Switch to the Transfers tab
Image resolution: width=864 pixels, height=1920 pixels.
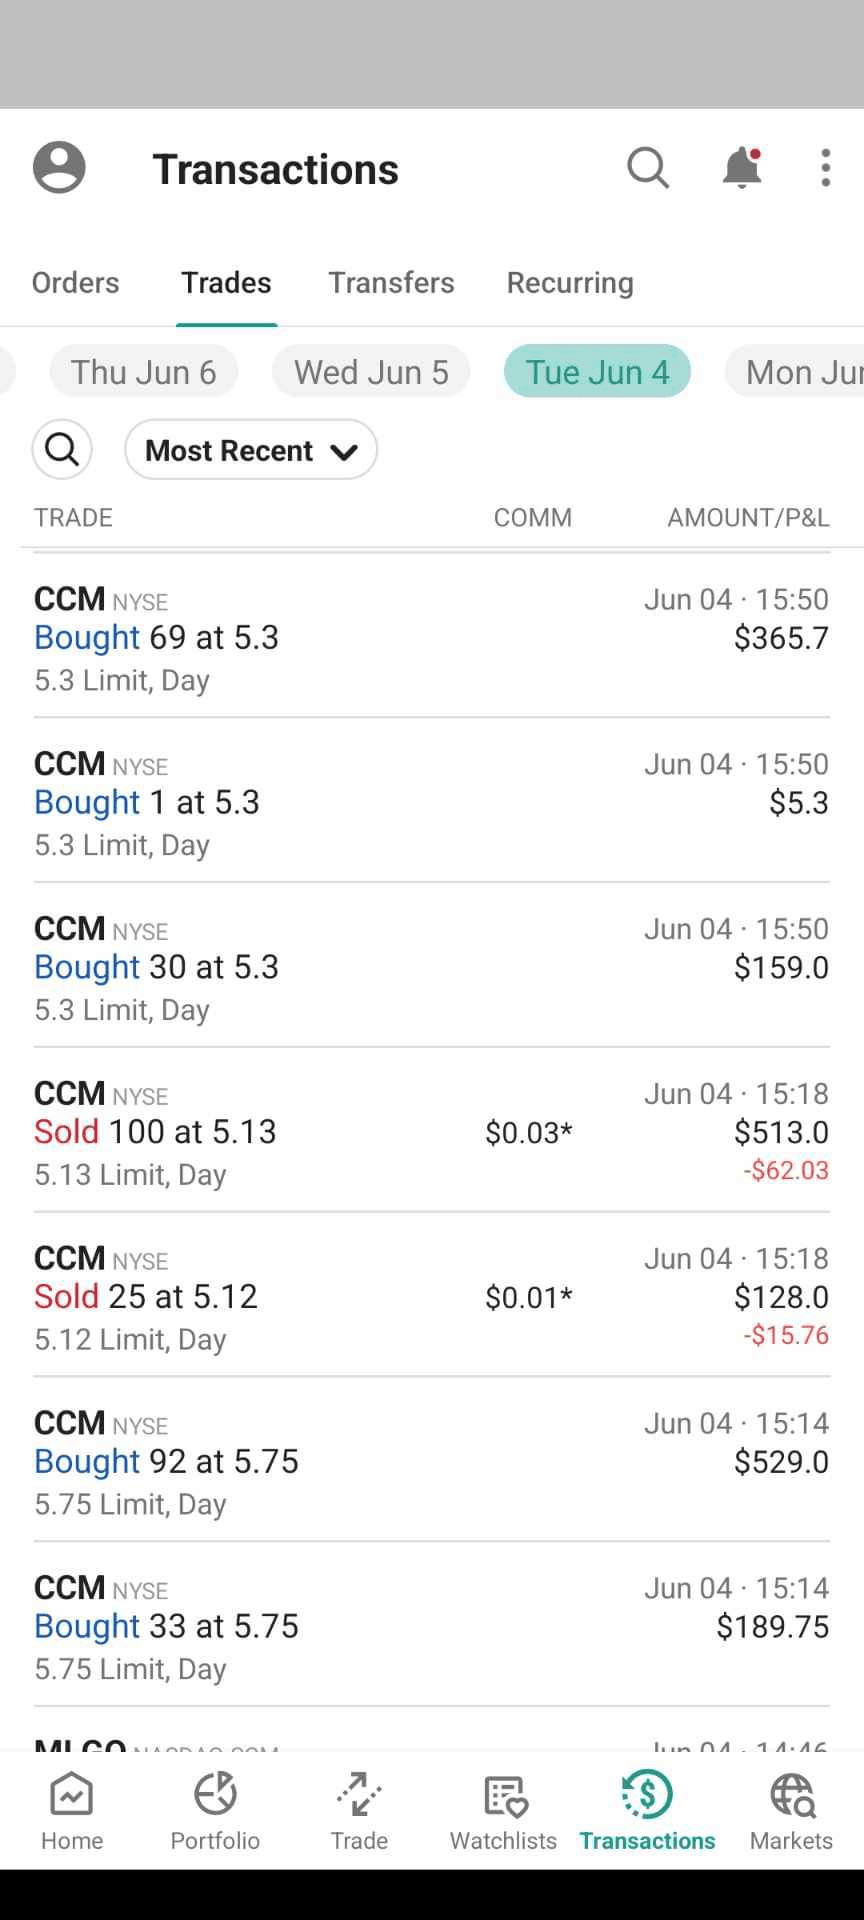coord(391,283)
